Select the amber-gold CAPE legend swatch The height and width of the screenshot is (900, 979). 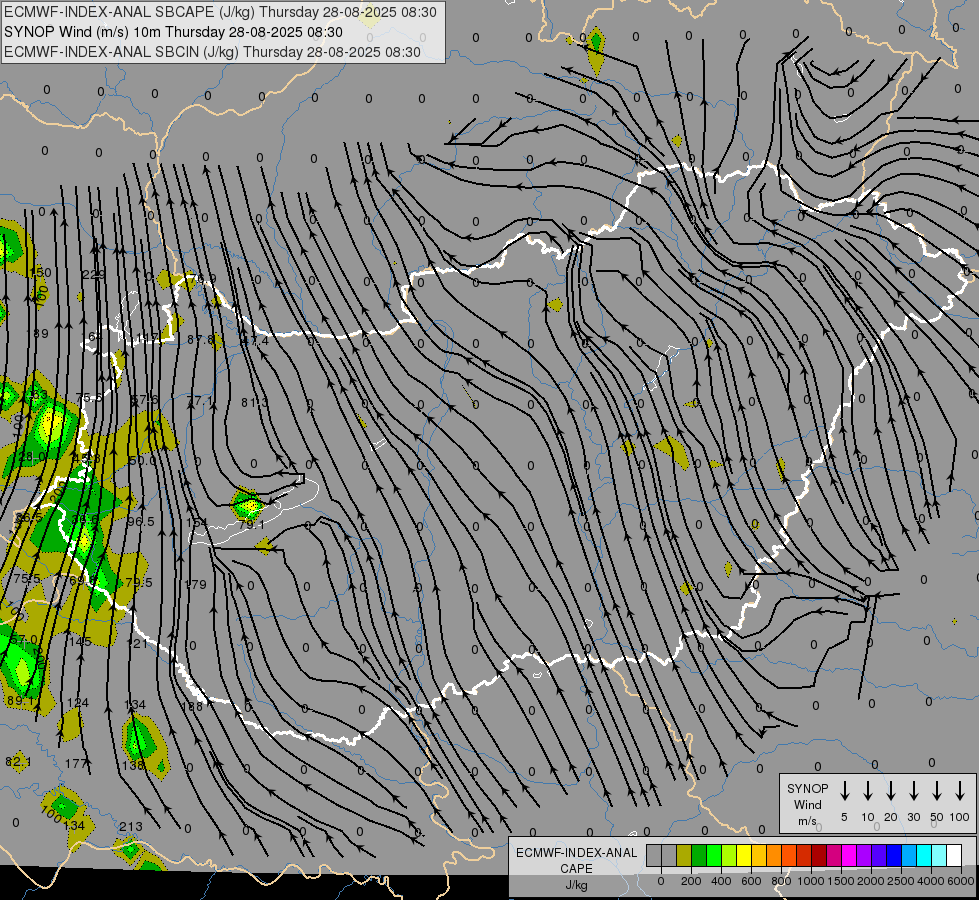pyautogui.click(x=759, y=855)
